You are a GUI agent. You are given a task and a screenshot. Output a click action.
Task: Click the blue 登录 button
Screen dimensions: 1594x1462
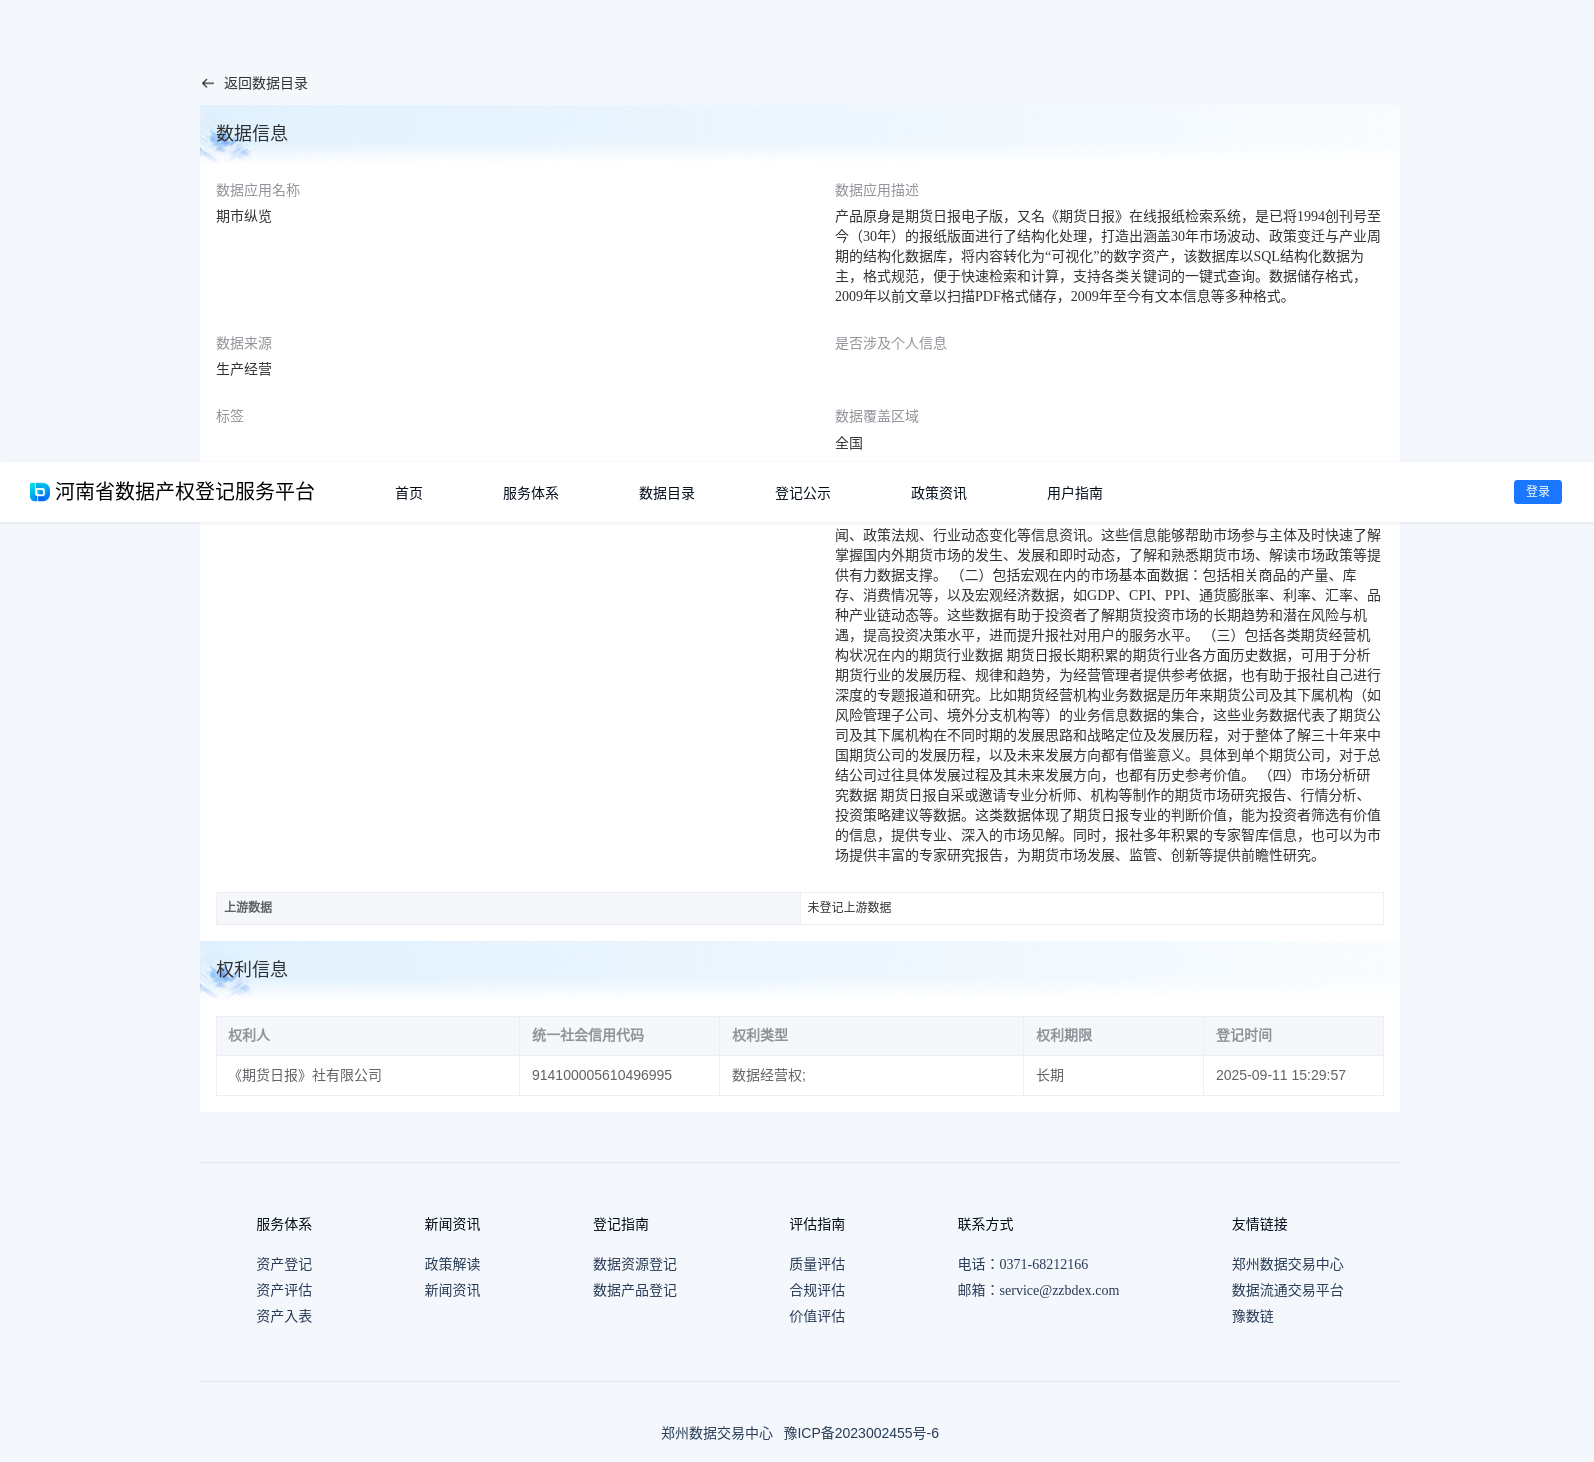[x=1538, y=492]
